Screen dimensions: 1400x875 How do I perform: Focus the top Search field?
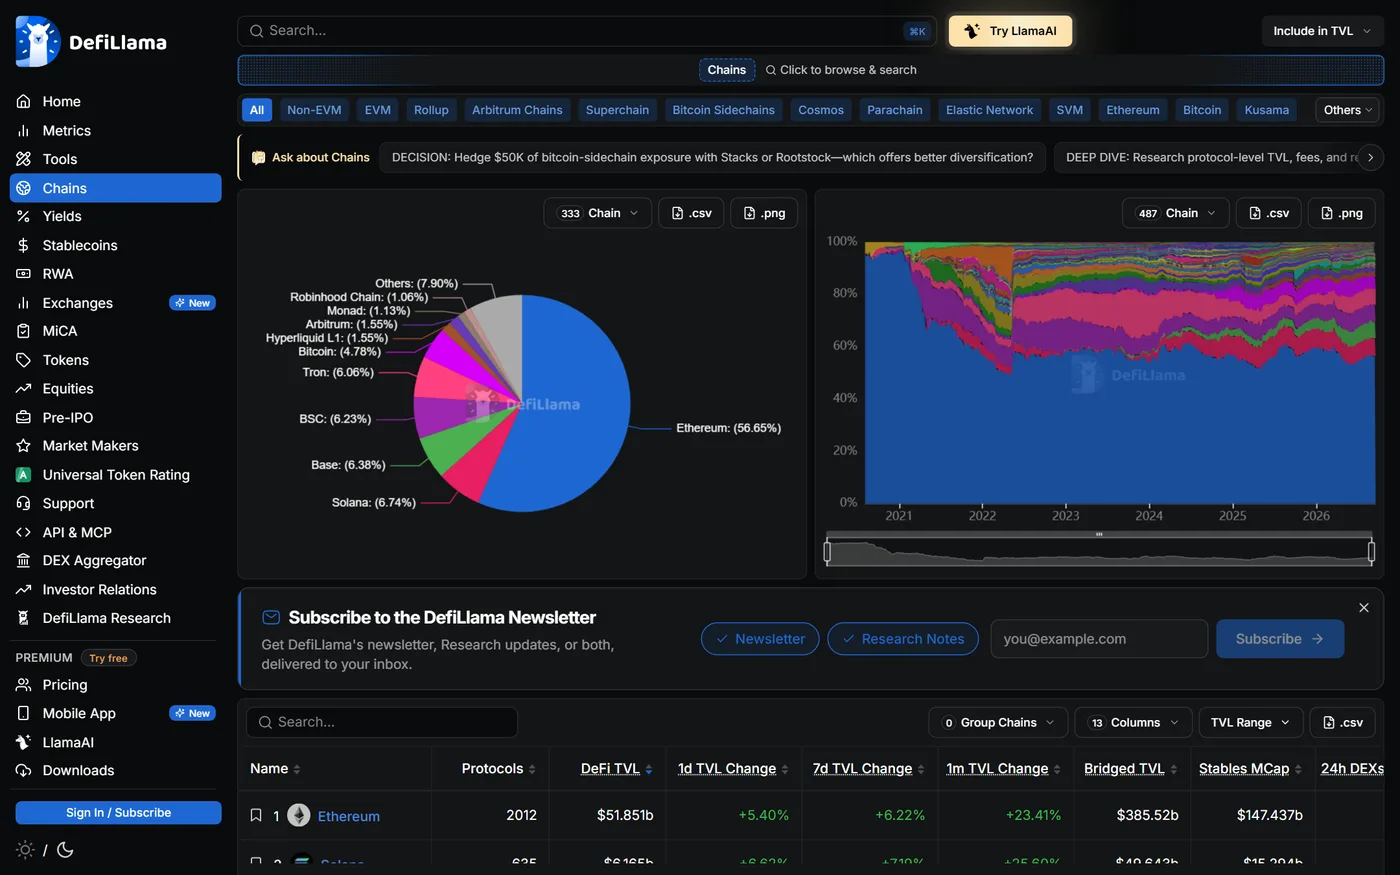pos(587,31)
